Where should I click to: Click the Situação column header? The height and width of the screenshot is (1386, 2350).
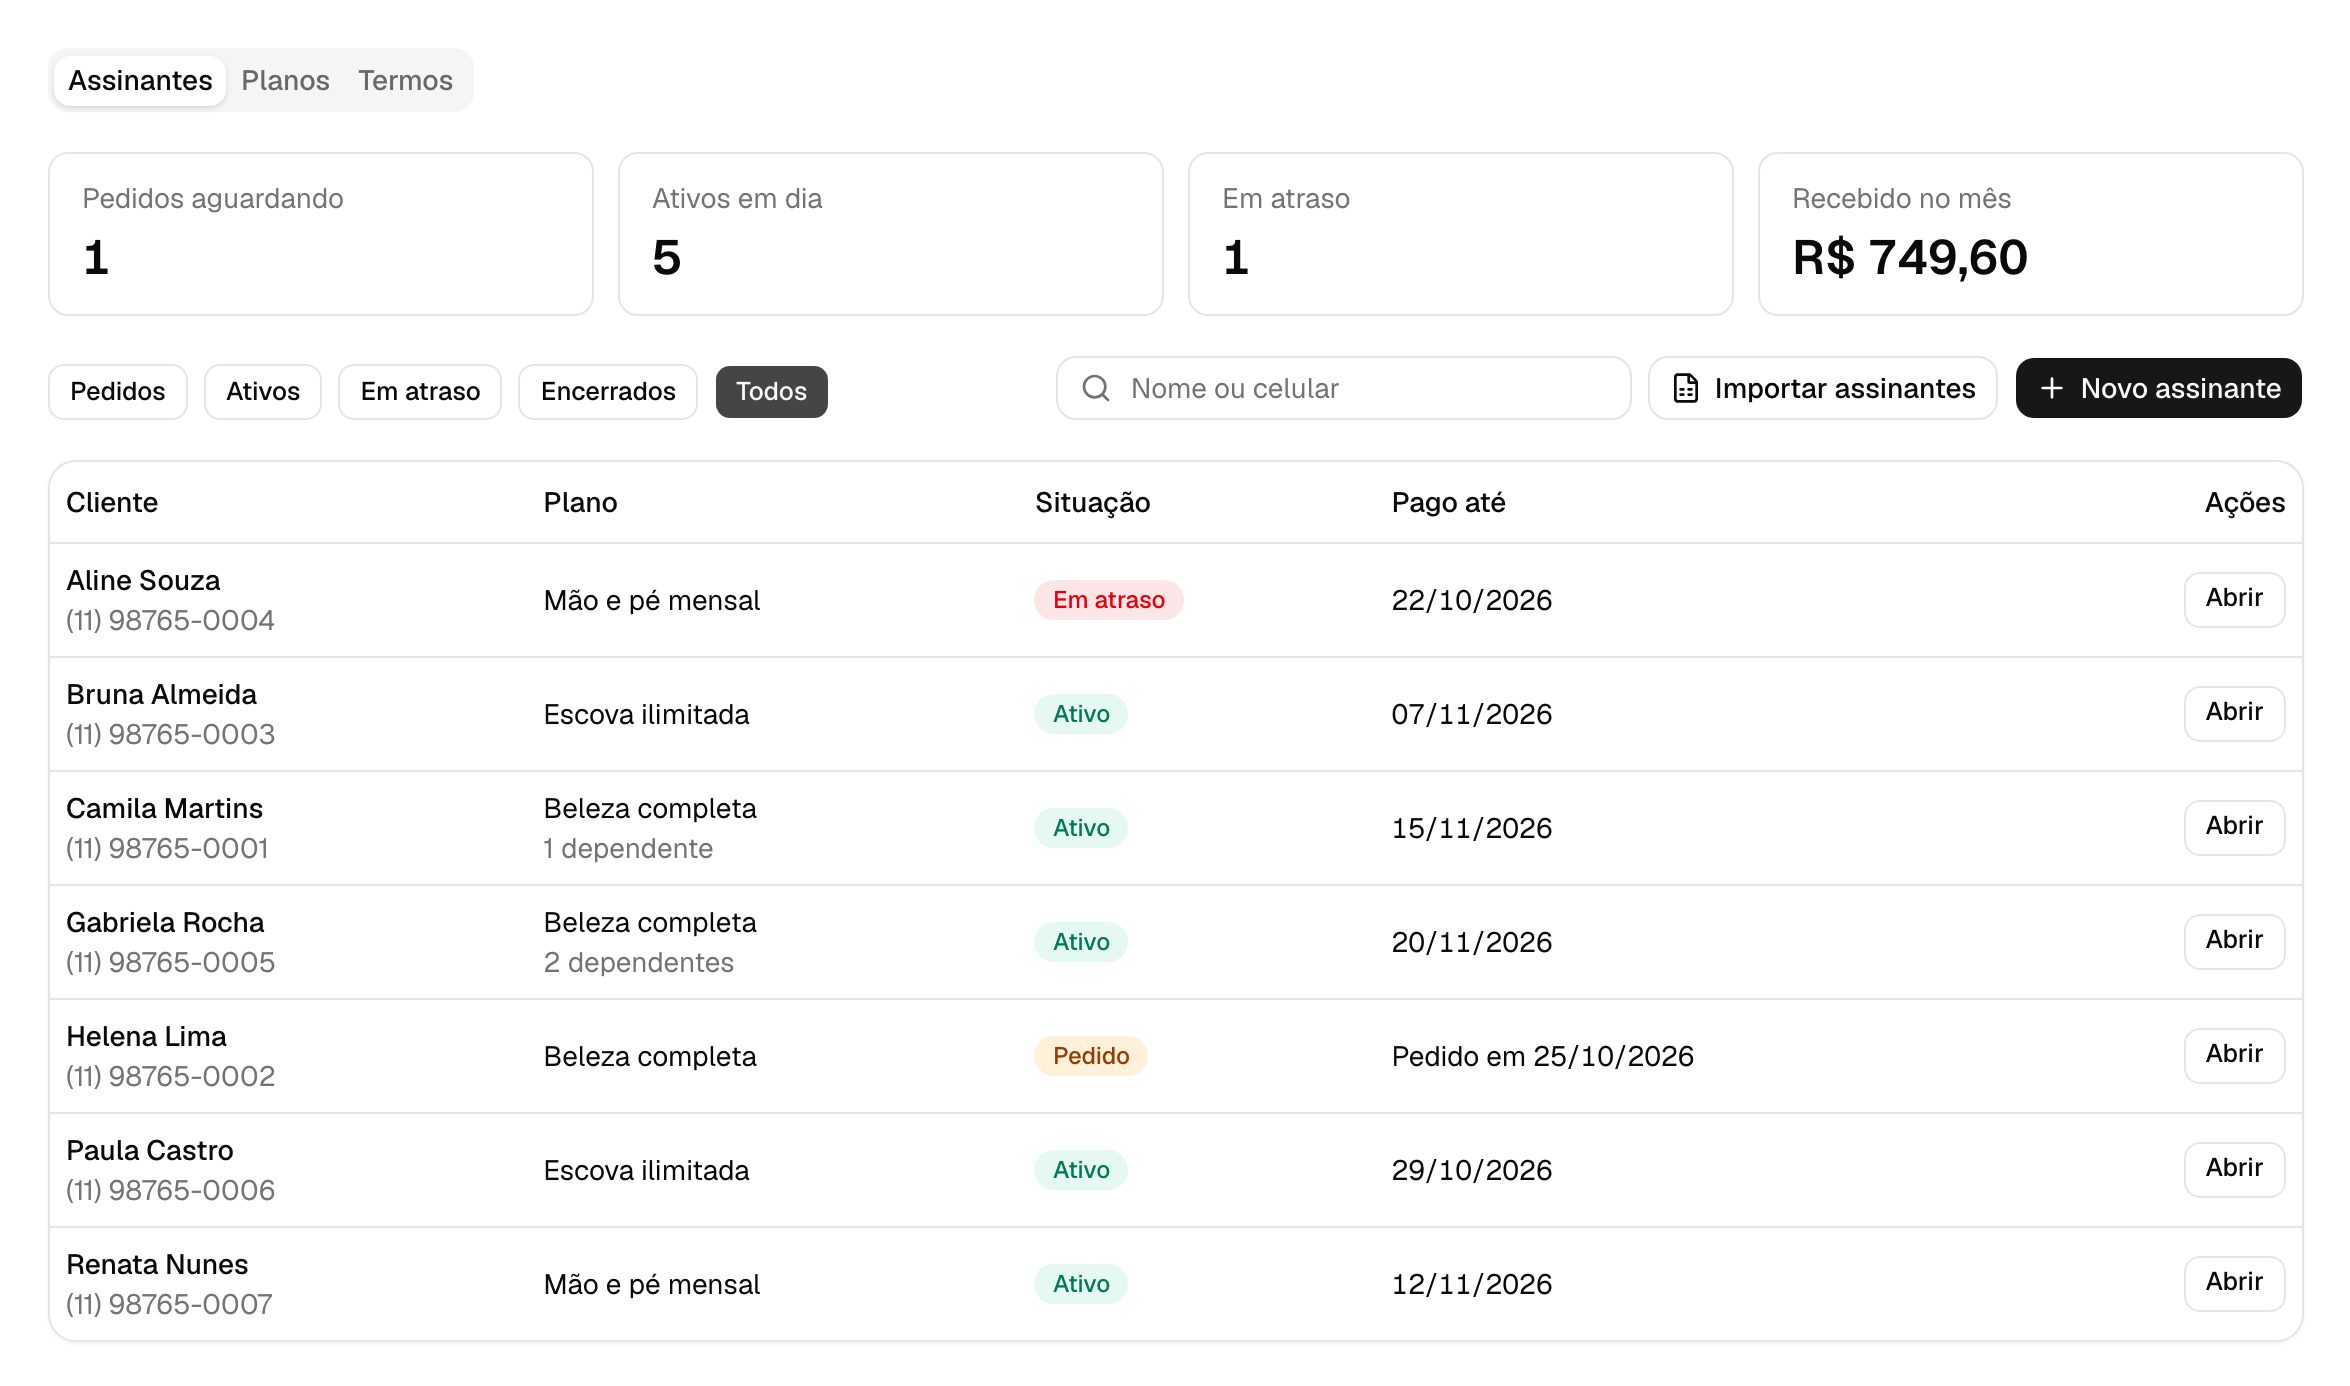coord(1092,502)
